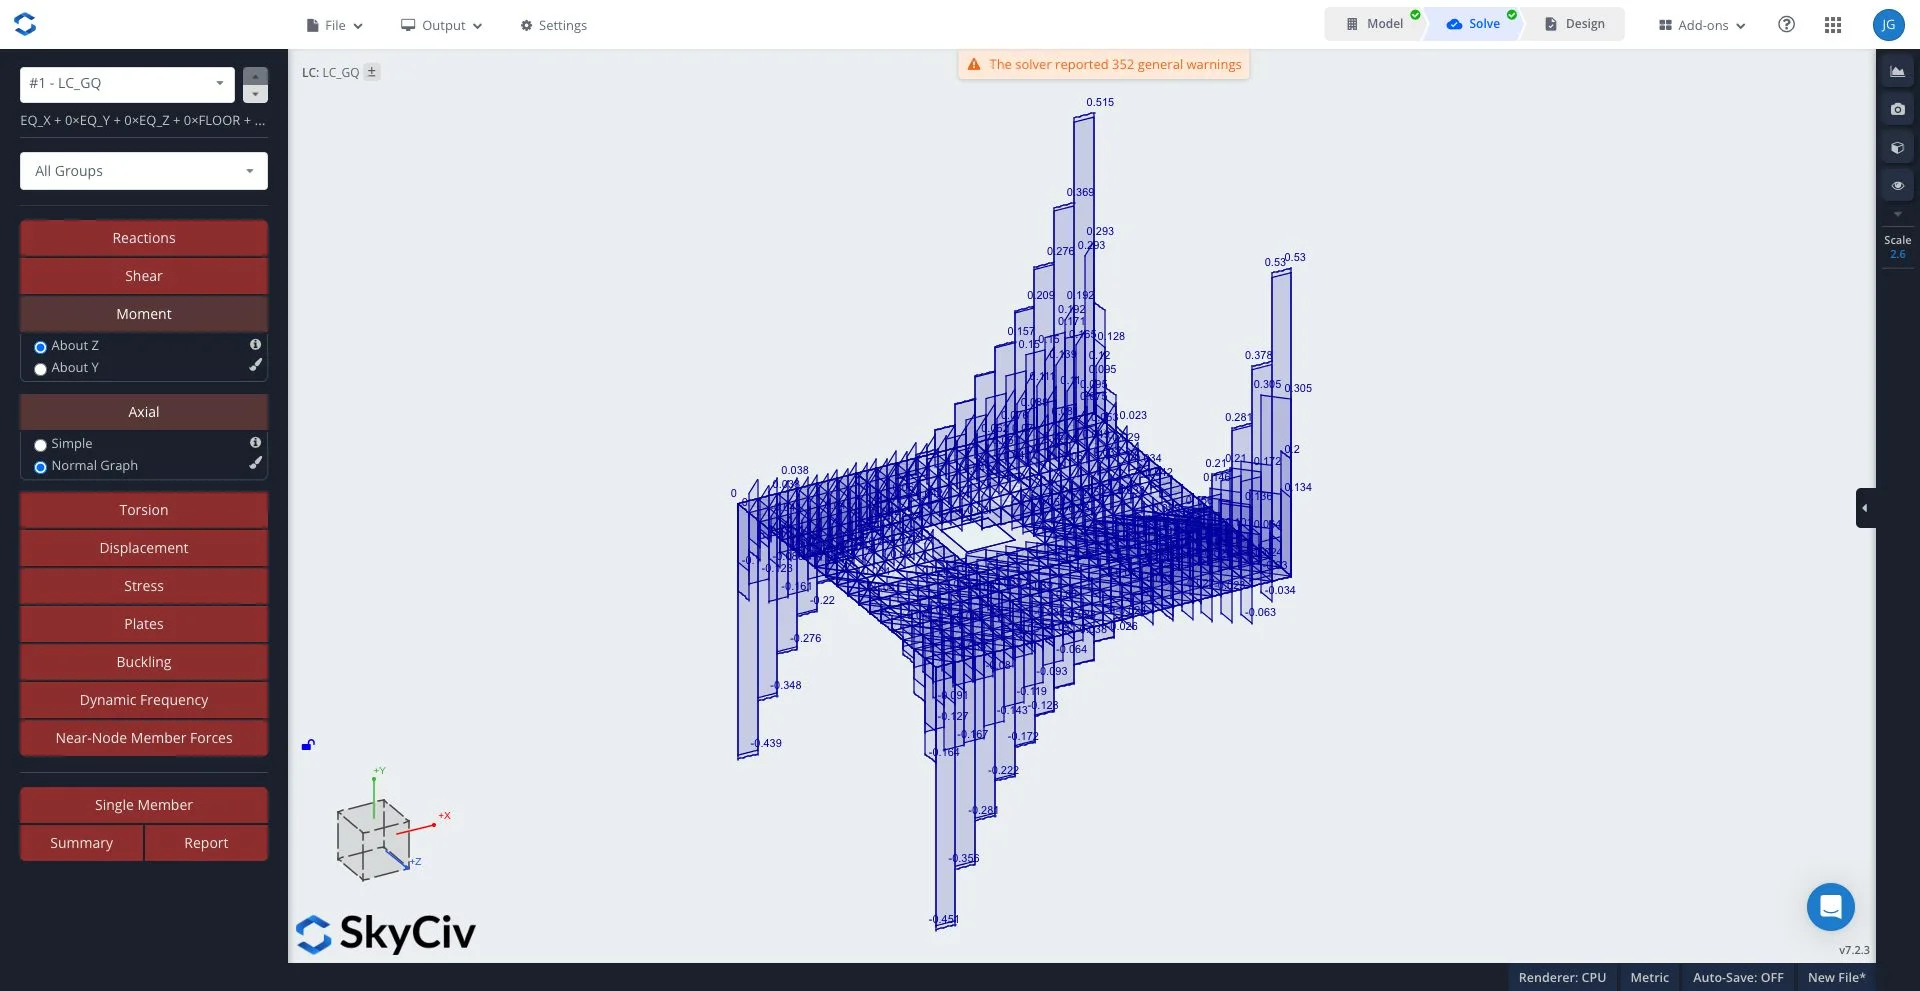Expand the All Groups dropdown

click(x=144, y=171)
